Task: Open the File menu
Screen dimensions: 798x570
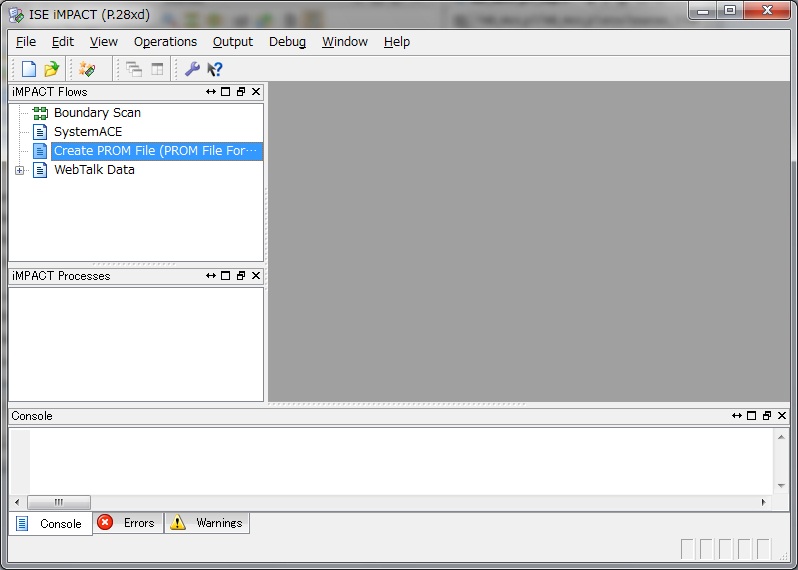Action: (26, 42)
